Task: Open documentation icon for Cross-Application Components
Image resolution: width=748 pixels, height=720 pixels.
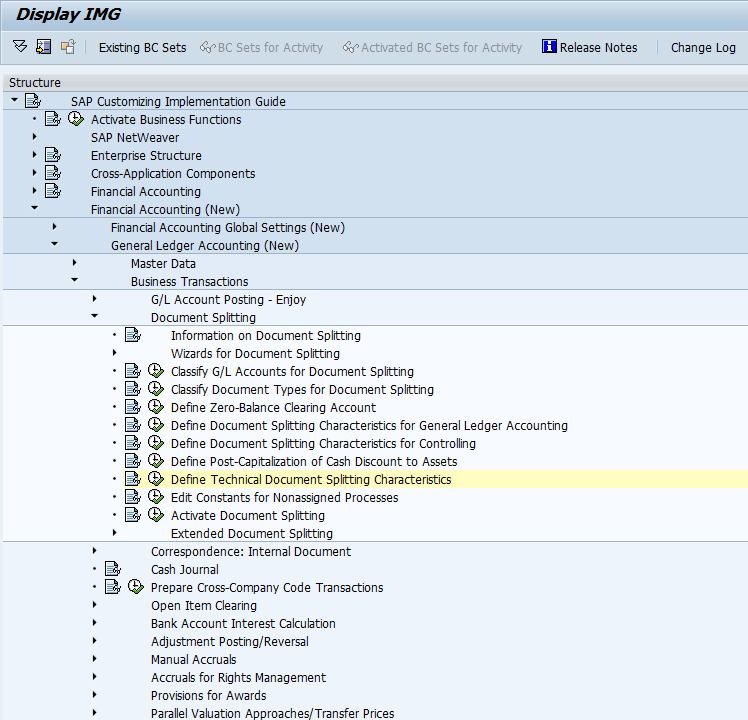Action: tap(53, 173)
